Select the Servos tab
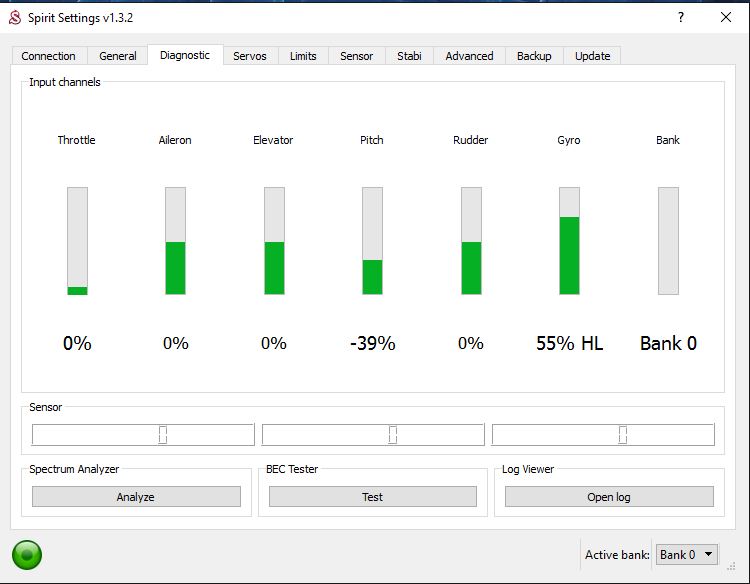Viewport: 750px width, 584px height. click(249, 56)
